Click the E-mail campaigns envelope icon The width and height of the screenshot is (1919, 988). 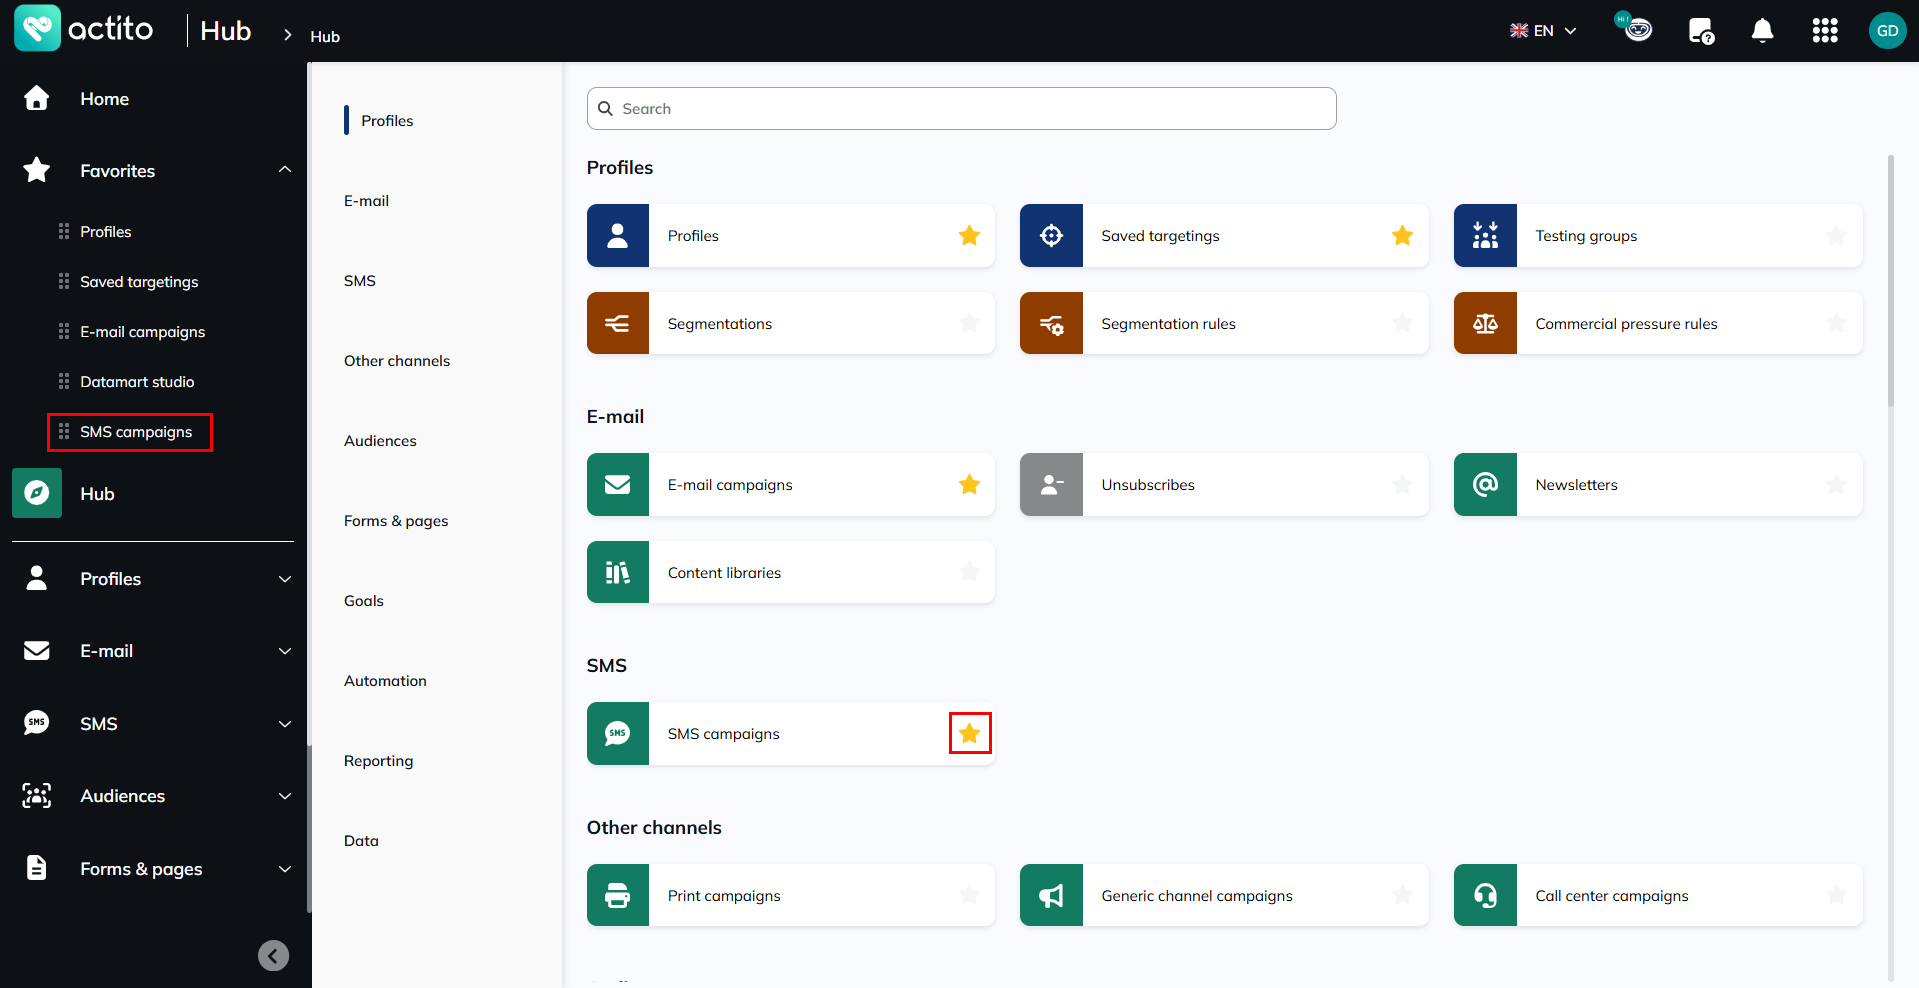(618, 485)
